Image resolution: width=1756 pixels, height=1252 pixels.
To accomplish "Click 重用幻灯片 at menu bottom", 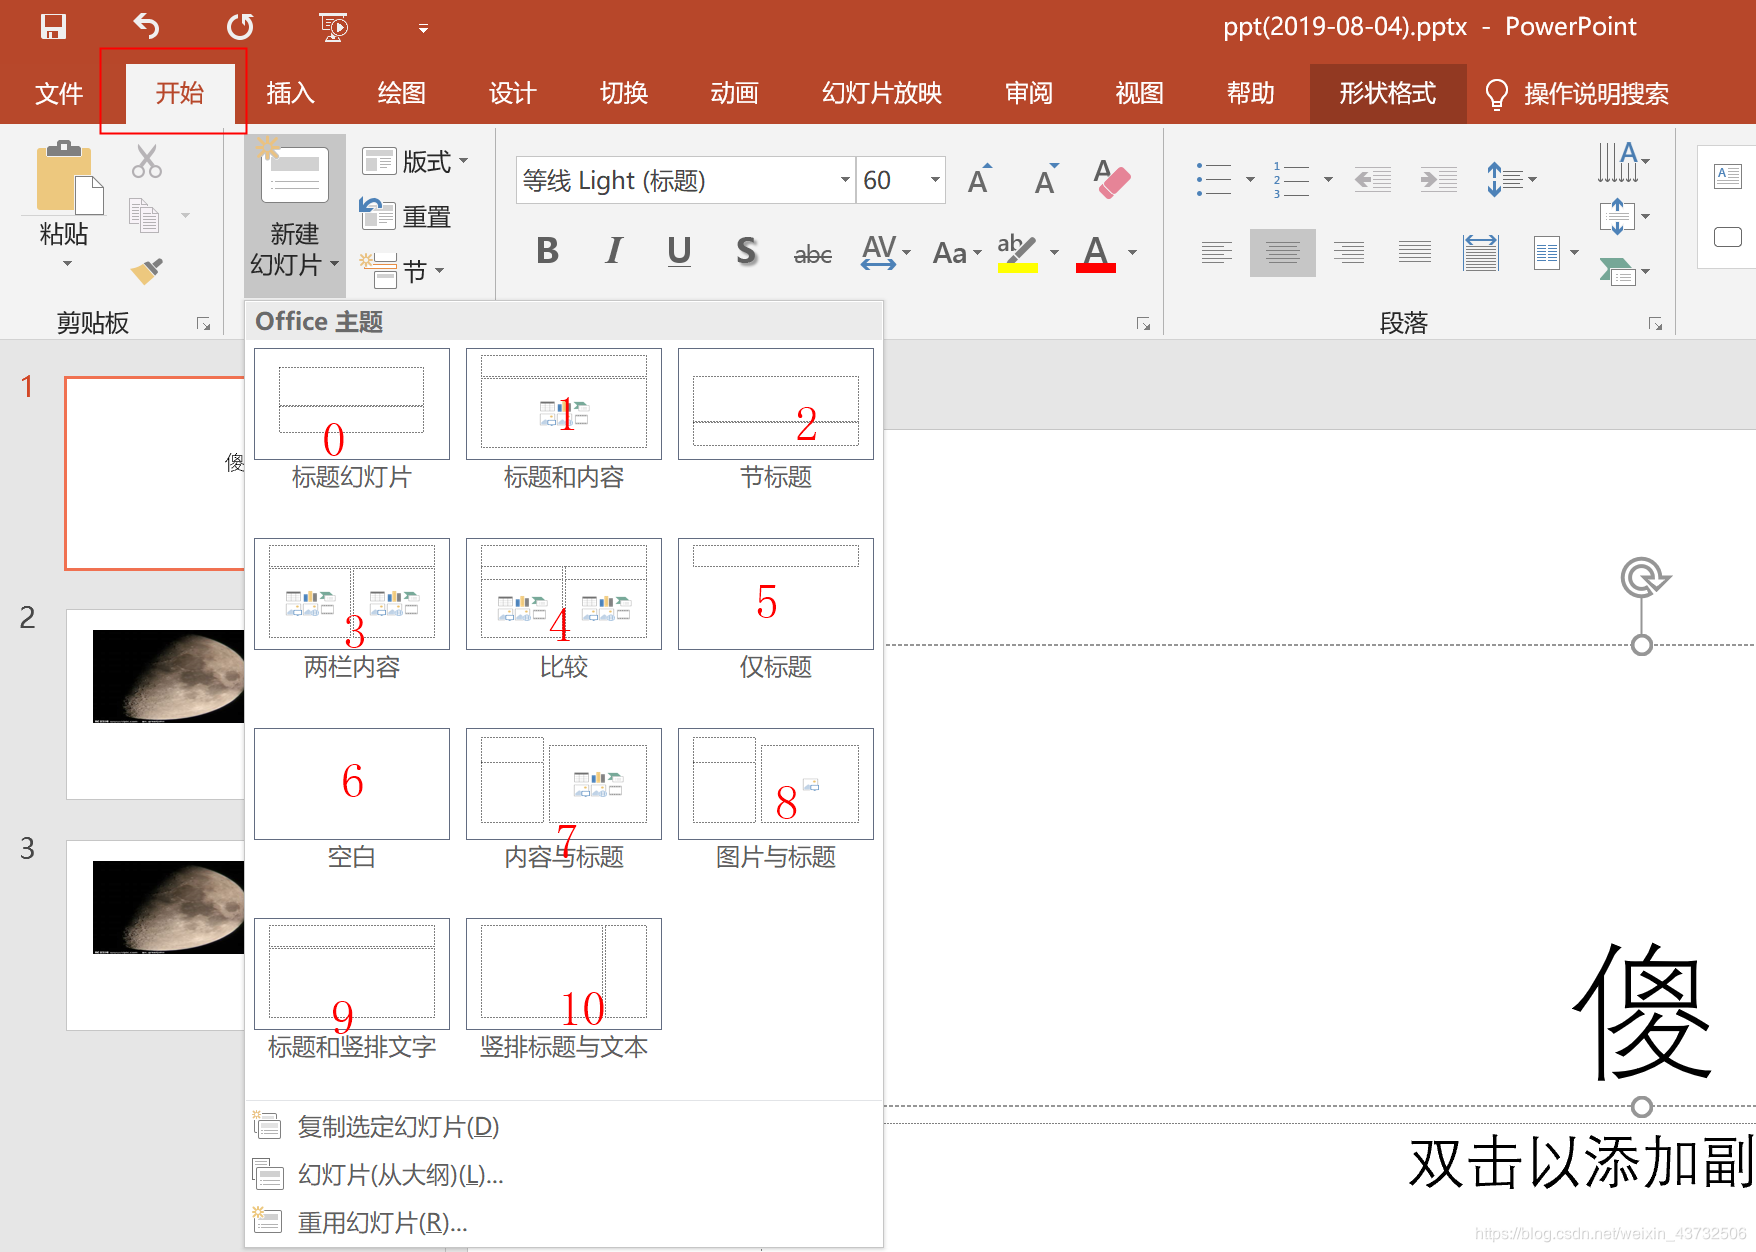I will (x=380, y=1221).
